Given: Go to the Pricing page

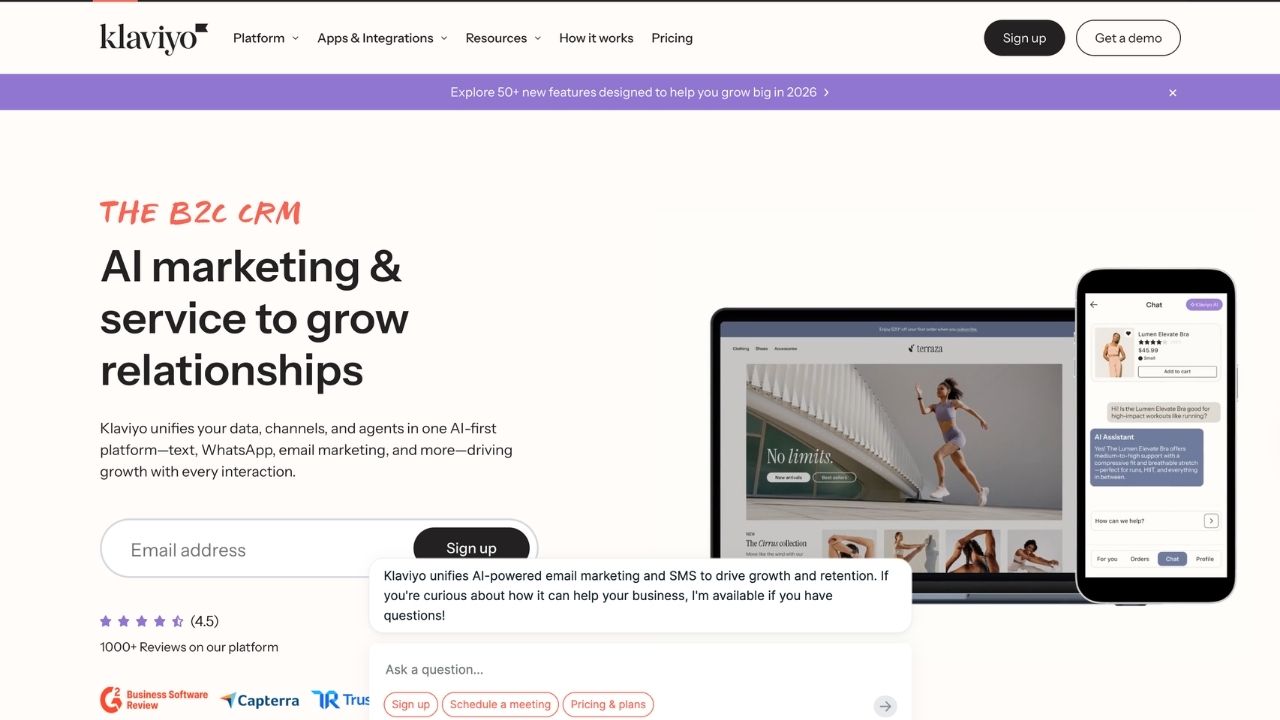Looking at the screenshot, I should 672,38.
